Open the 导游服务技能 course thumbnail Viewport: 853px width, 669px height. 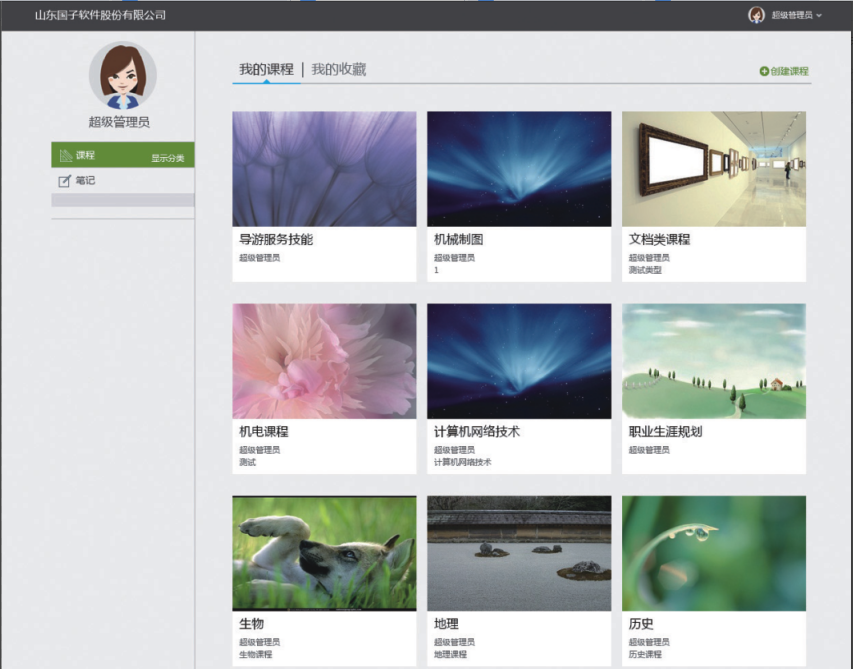pos(324,169)
